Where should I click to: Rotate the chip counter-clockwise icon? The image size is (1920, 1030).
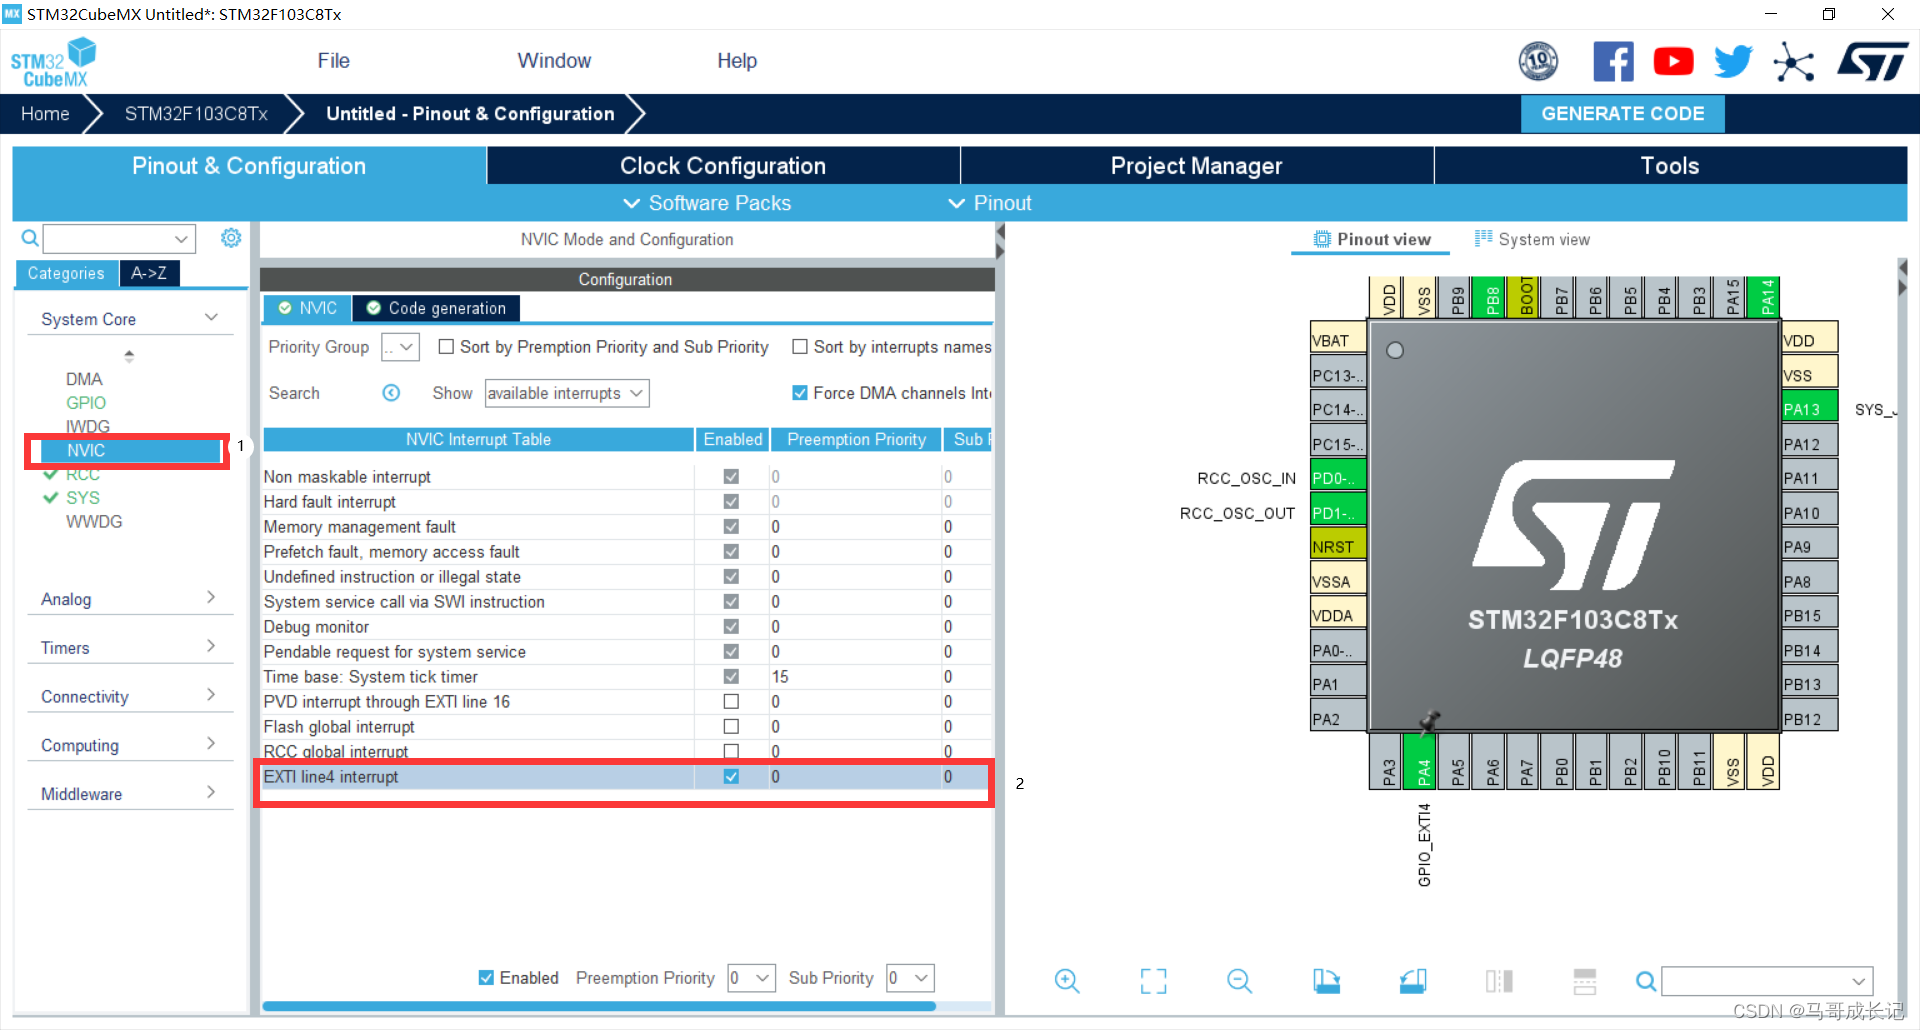tap(1412, 981)
